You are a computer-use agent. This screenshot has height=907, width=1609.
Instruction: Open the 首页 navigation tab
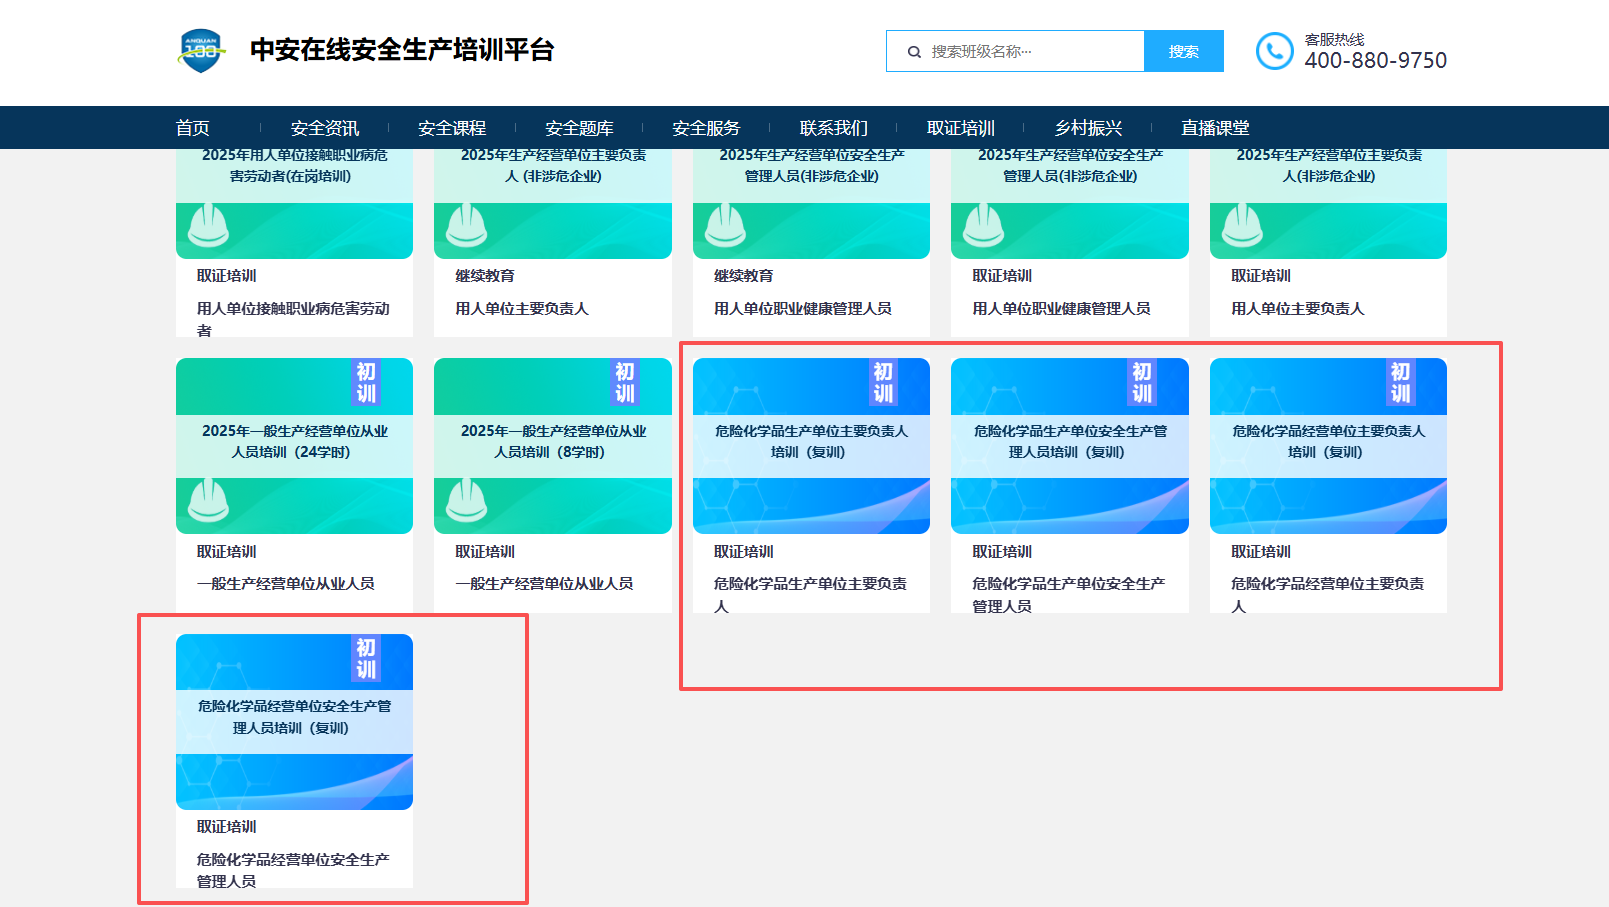click(x=193, y=128)
